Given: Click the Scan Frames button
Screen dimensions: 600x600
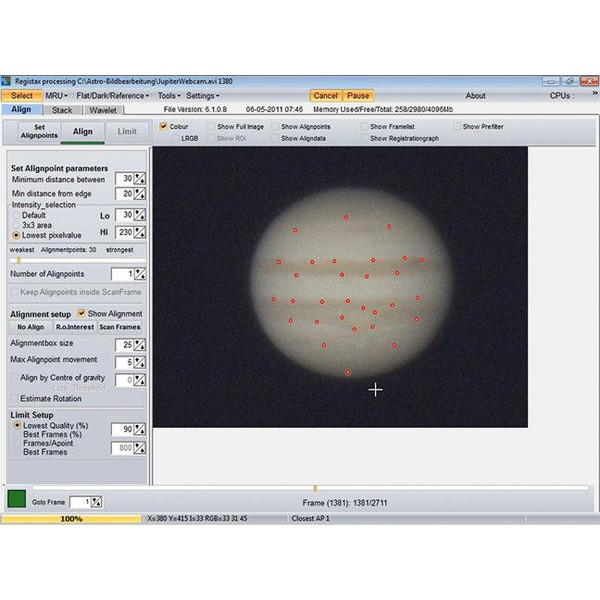Looking at the screenshot, I should click(120, 327).
